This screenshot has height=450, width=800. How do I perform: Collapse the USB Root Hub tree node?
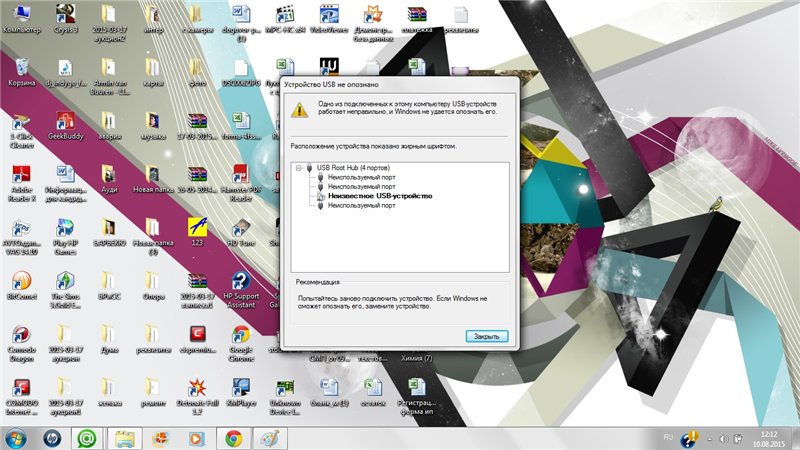[x=299, y=167]
